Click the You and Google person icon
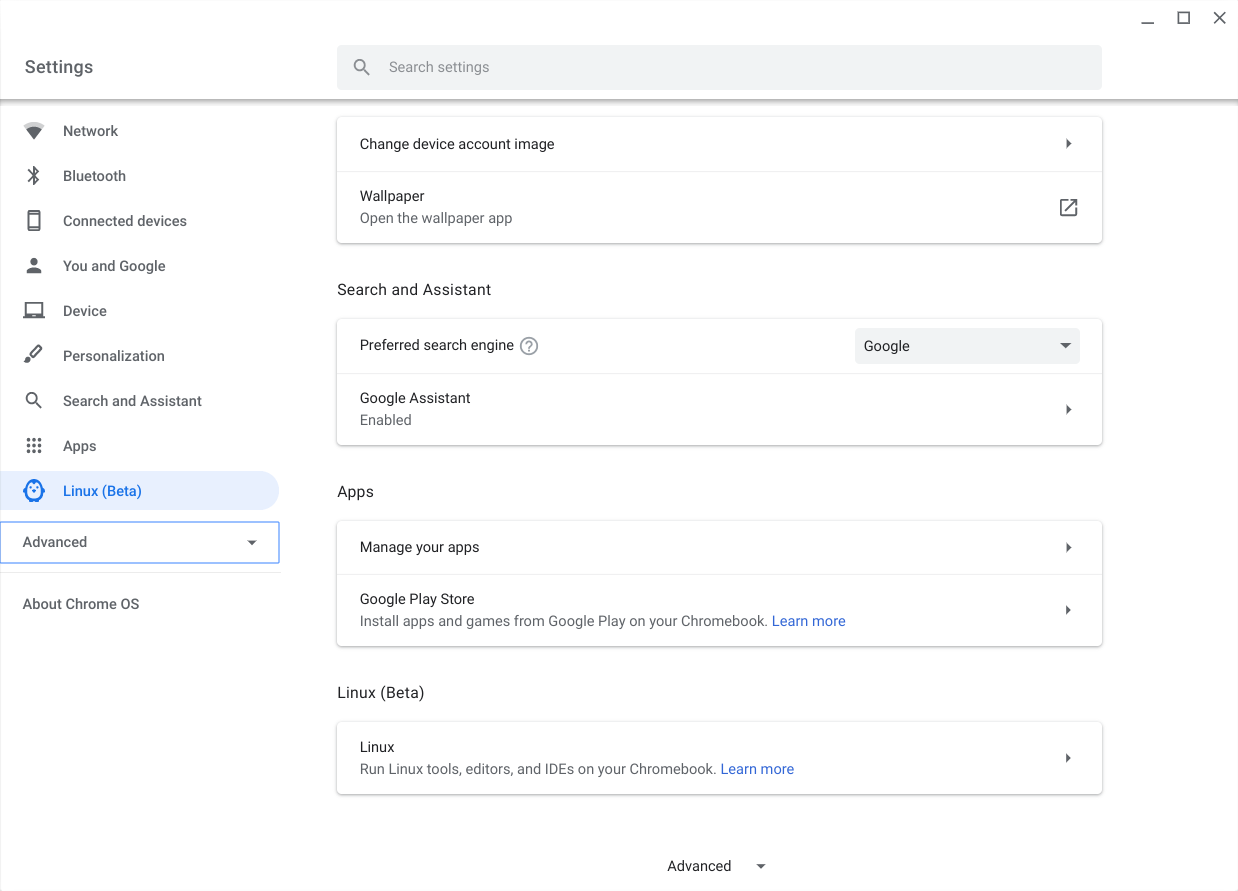1238x891 pixels. pos(34,266)
